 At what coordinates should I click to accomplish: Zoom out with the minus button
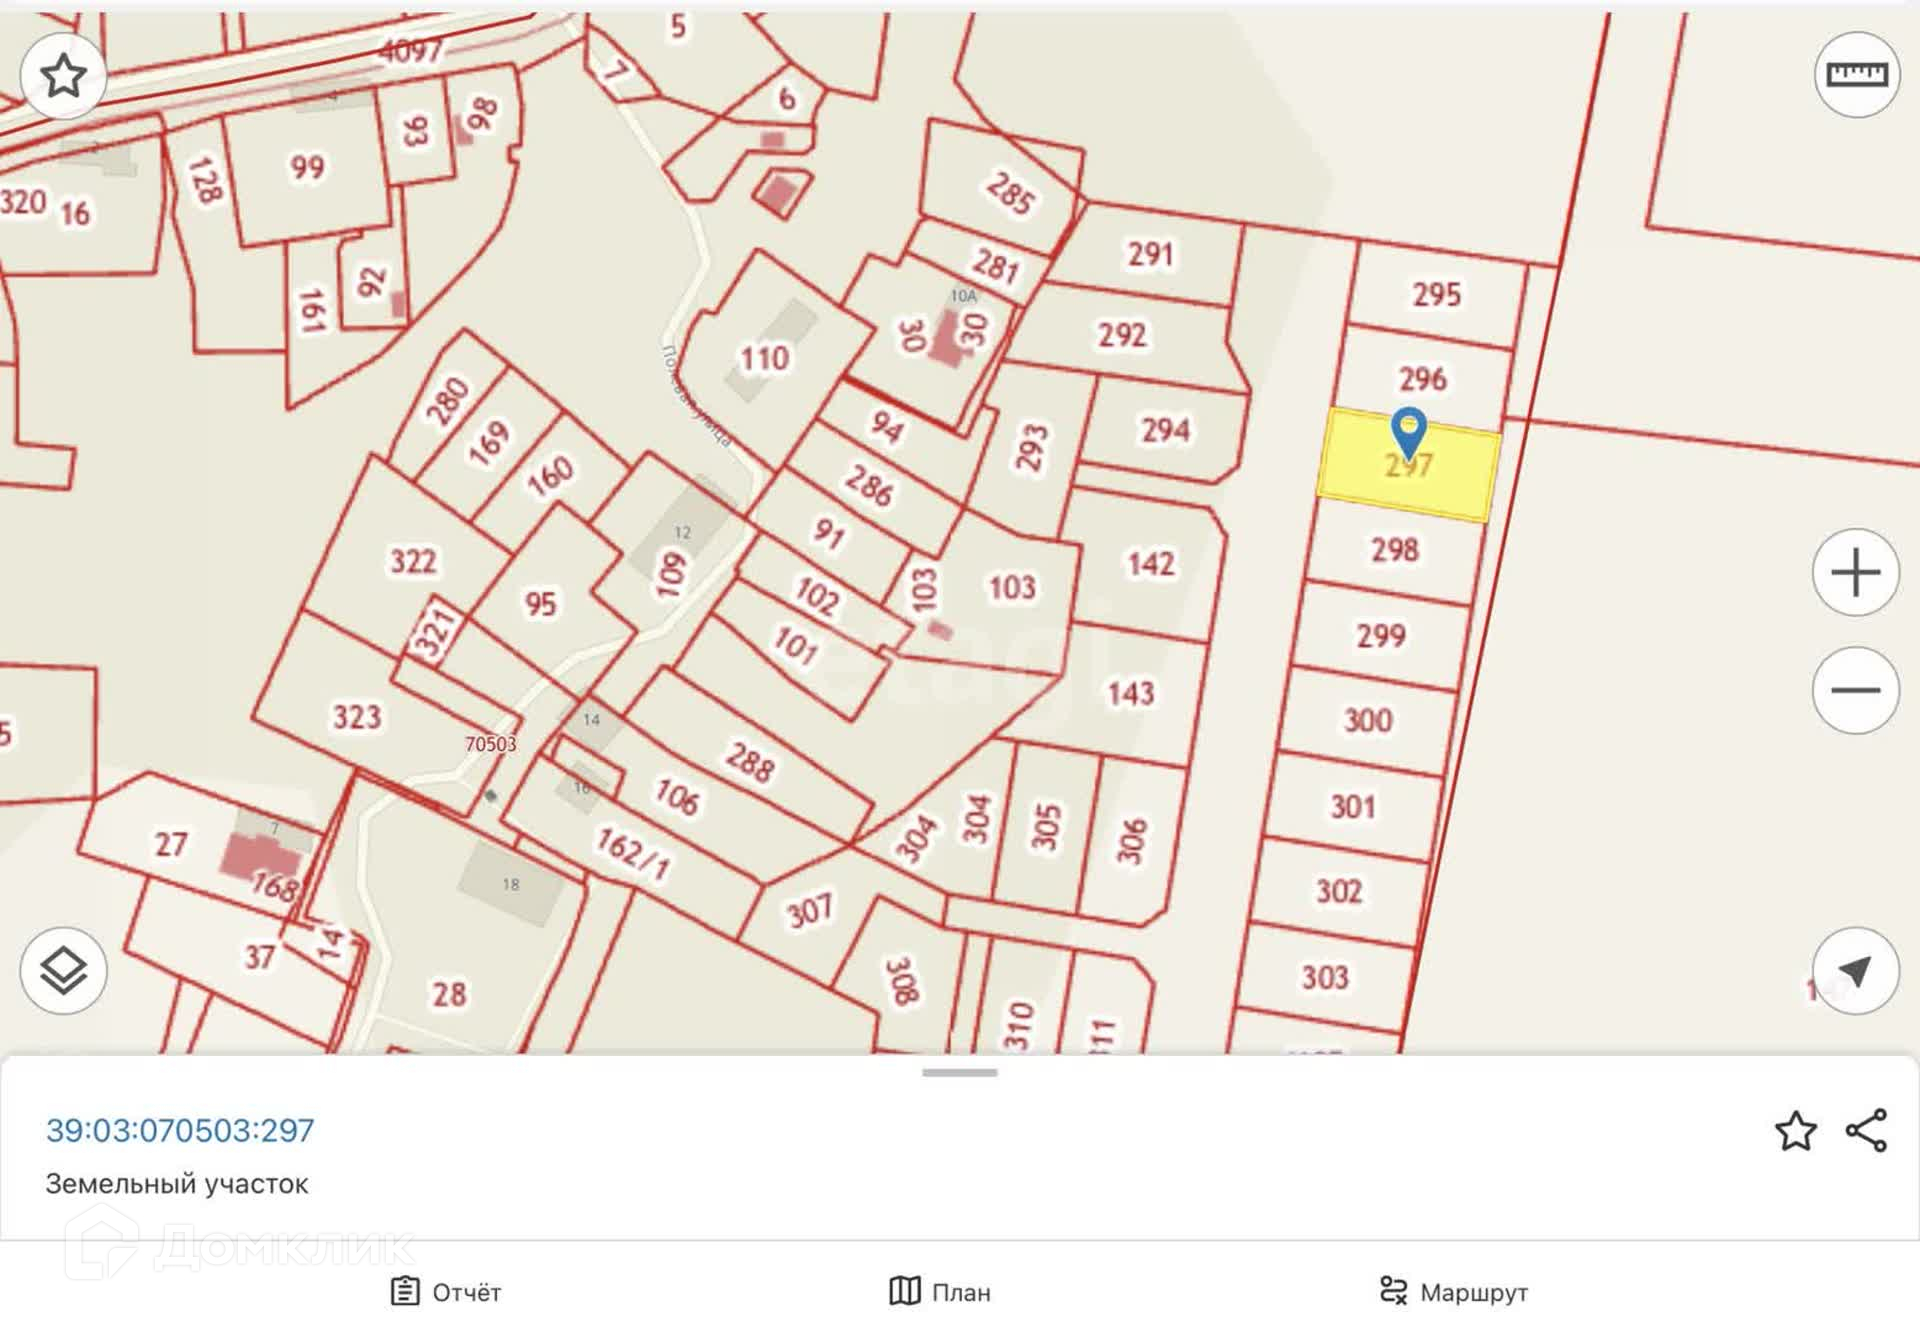click(1855, 690)
